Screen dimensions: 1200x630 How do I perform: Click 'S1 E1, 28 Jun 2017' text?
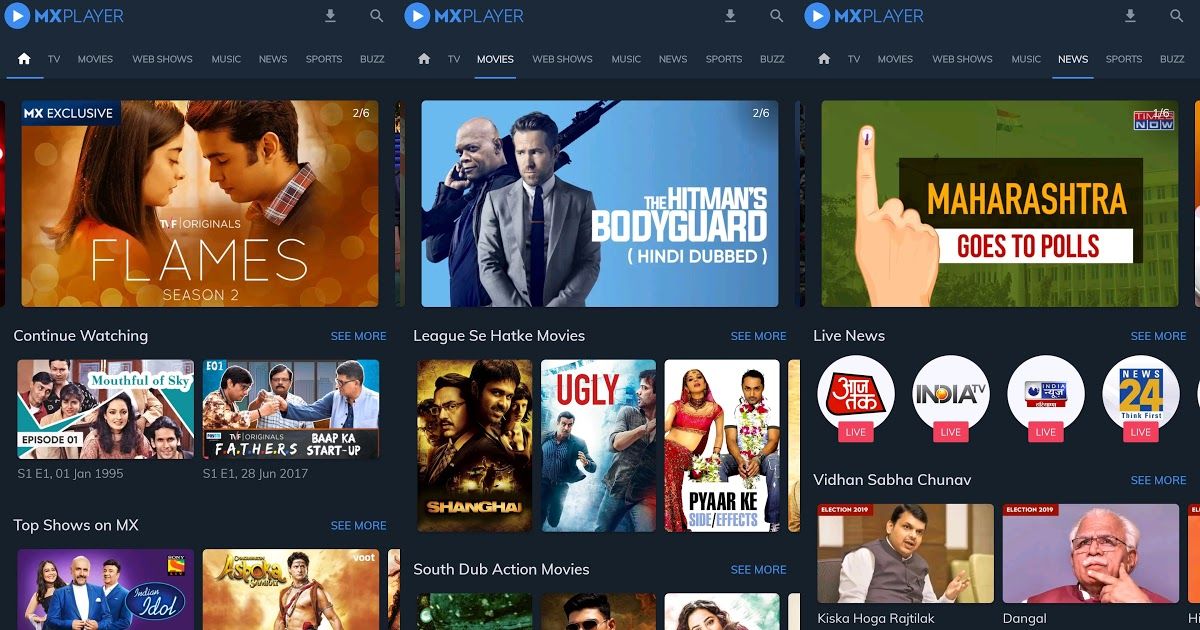click(x=257, y=473)
